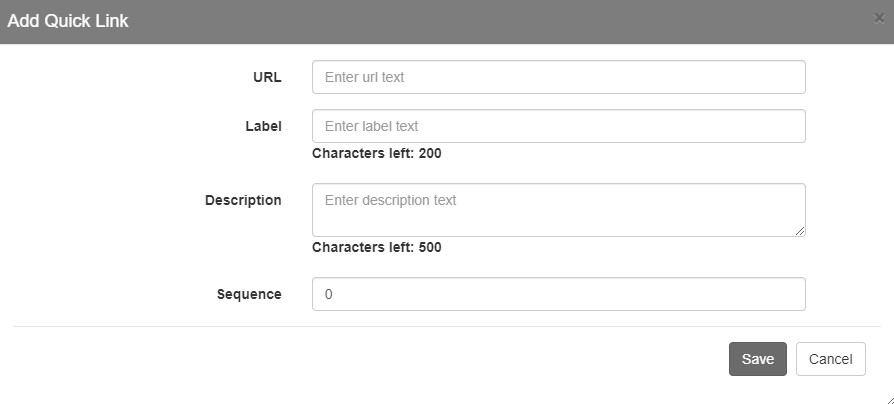Click the Description textarea resize grip
The image size is (894, 404).
point(800,231)
